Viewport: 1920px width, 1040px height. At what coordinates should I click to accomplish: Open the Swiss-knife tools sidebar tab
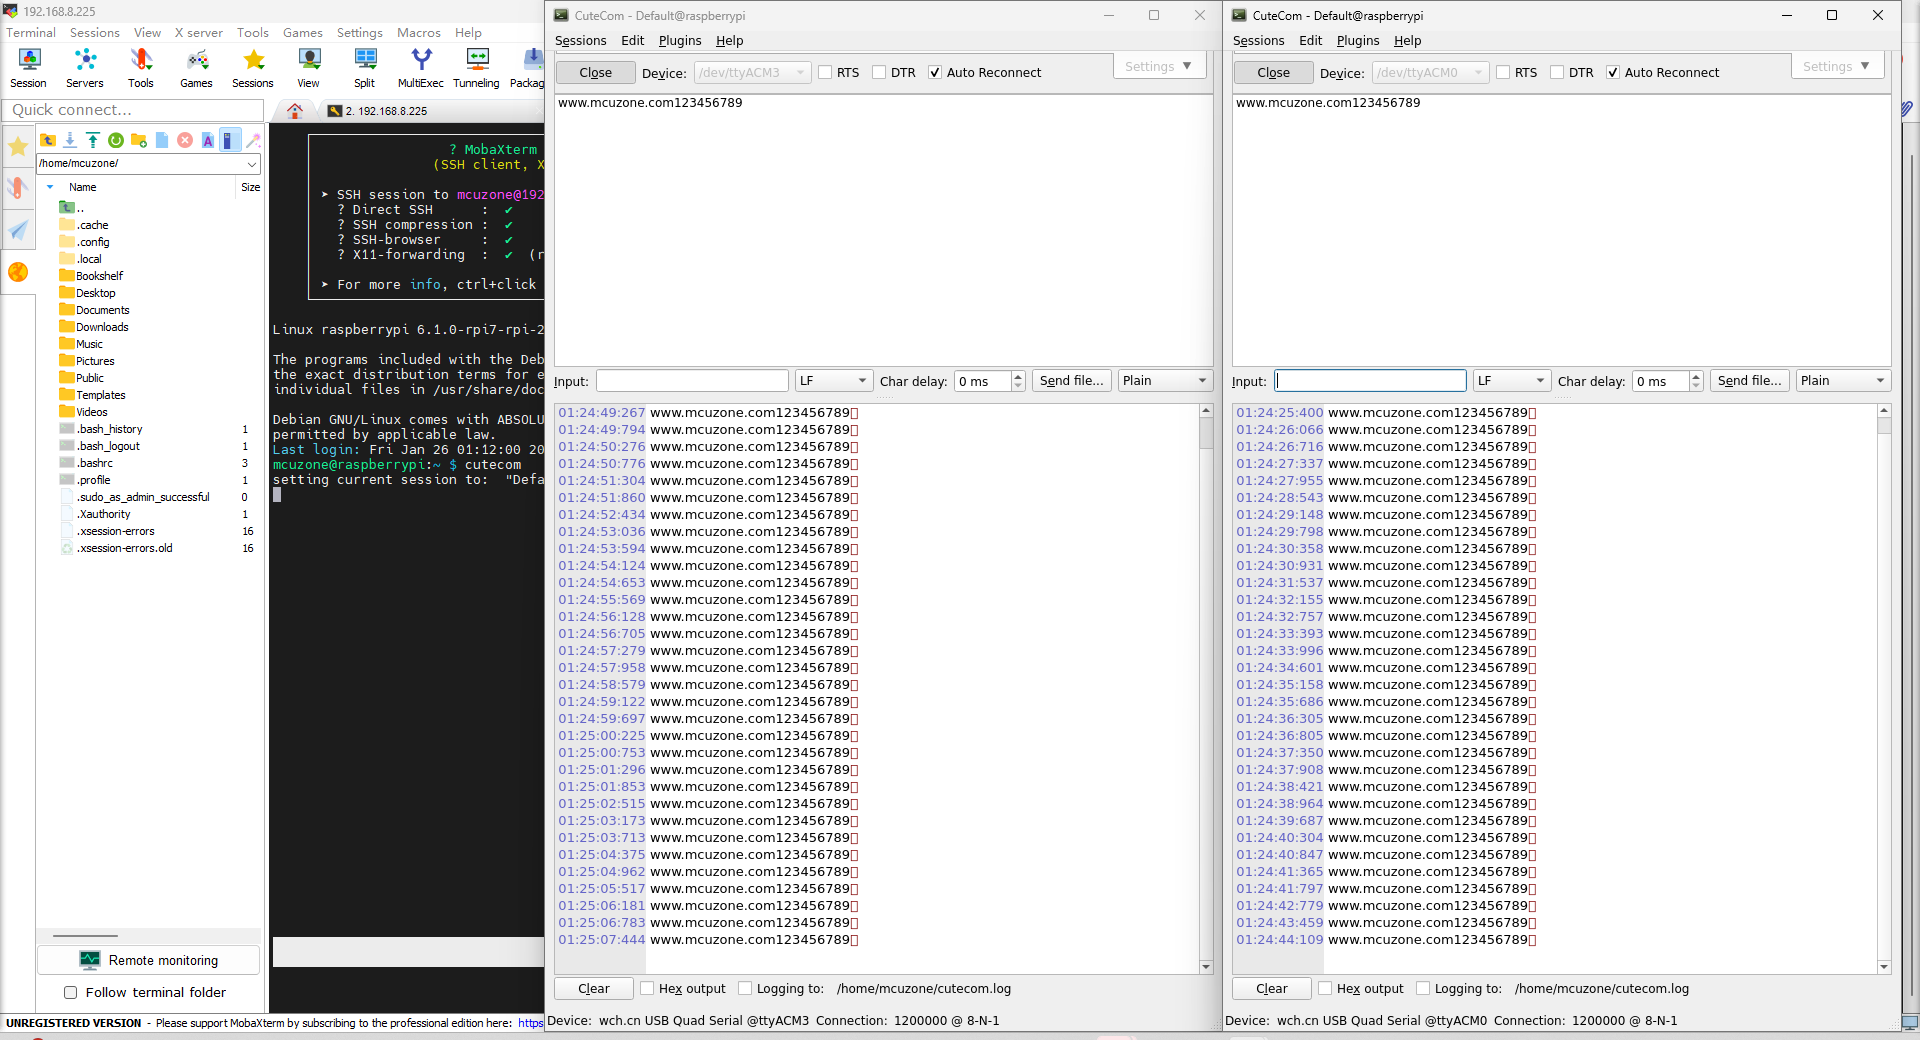[x=18, y=188]
